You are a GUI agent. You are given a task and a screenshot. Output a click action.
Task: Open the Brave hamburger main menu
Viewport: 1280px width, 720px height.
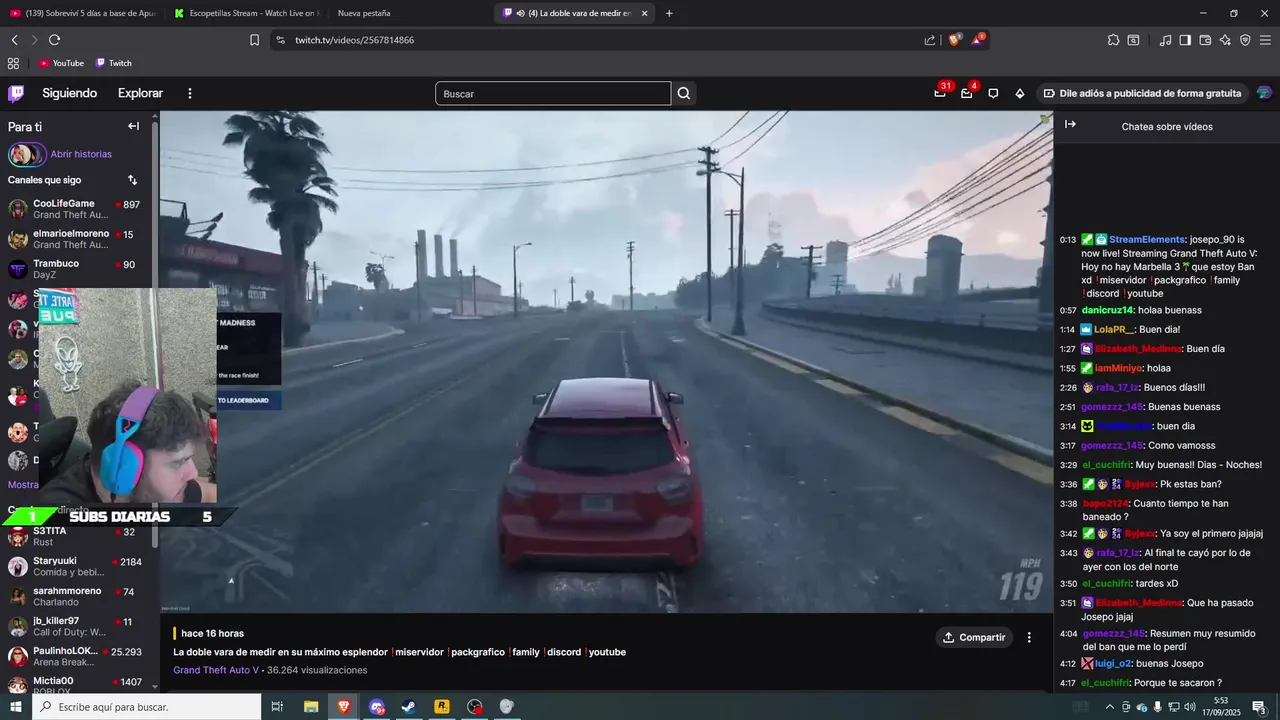pos(1265,40)
